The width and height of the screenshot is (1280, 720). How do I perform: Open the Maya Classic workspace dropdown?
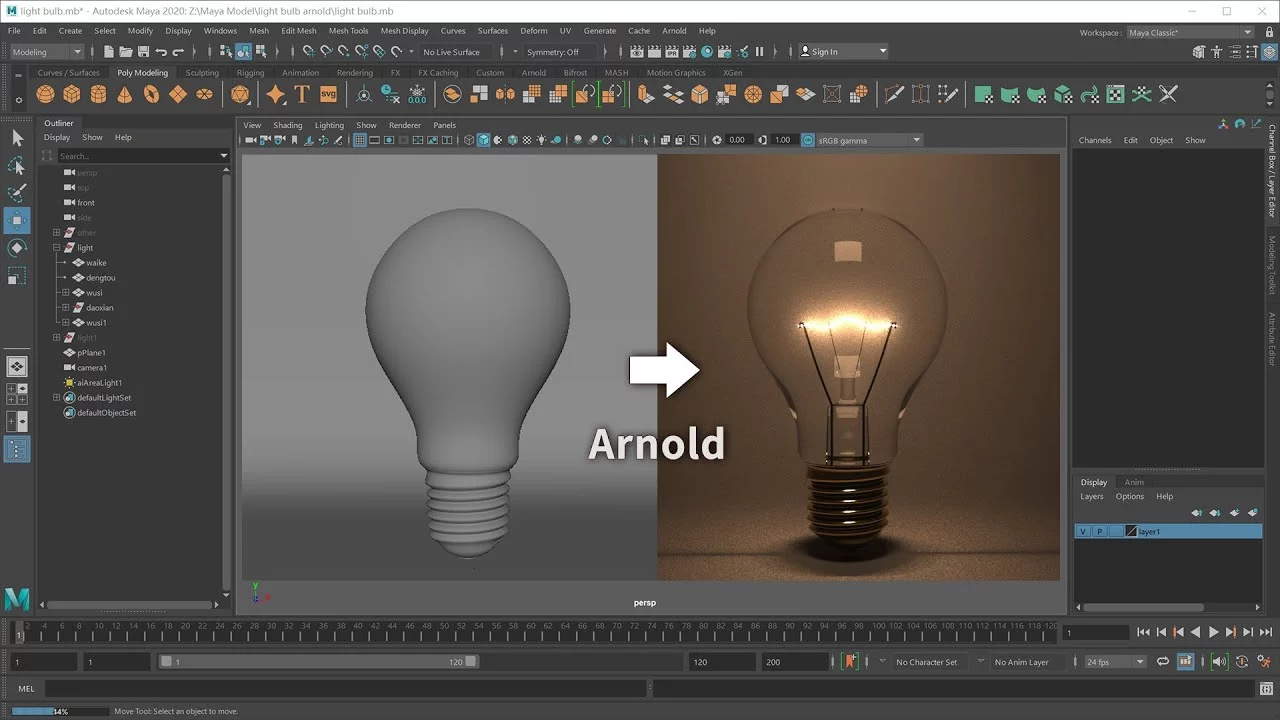tap(1190, 32)
